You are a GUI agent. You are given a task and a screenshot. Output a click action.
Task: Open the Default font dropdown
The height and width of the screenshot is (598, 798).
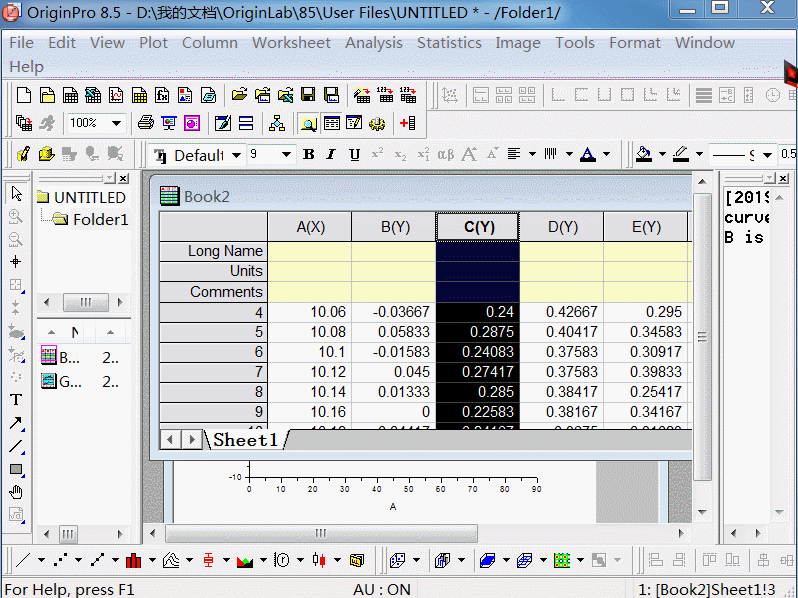(237, 155)
